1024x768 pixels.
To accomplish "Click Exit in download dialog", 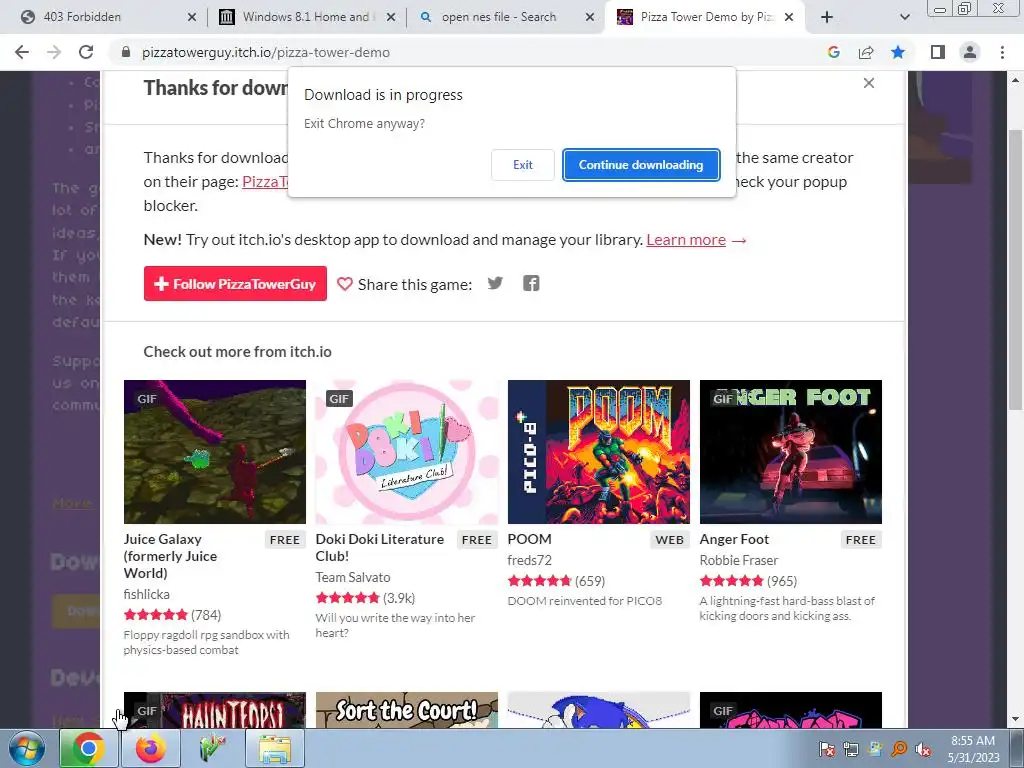I will [x=522, y=165].
